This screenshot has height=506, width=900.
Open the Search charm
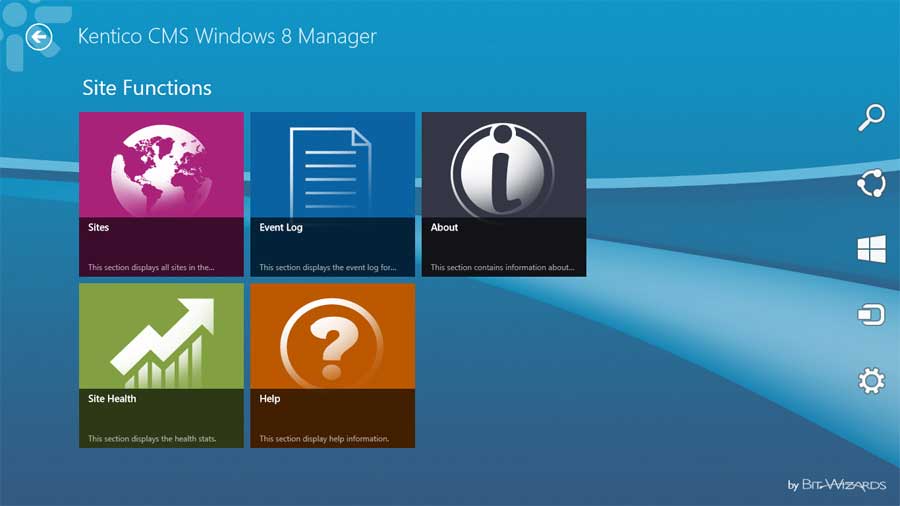pos(871,118)
